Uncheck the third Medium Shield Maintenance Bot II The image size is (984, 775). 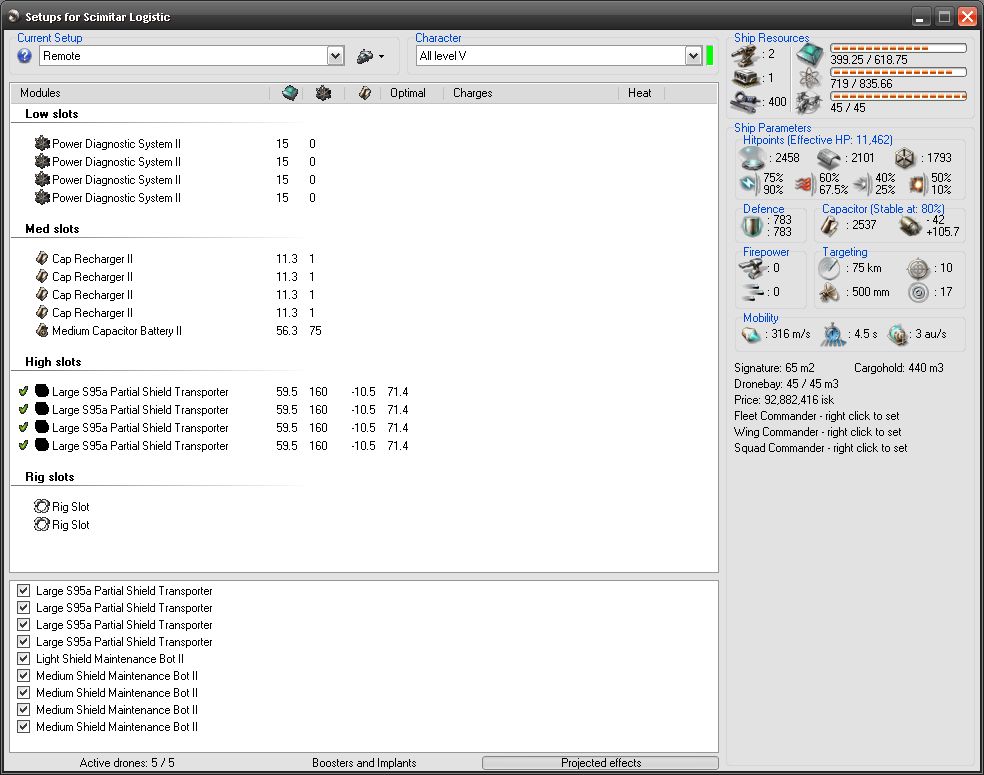[x=23, y=709]
